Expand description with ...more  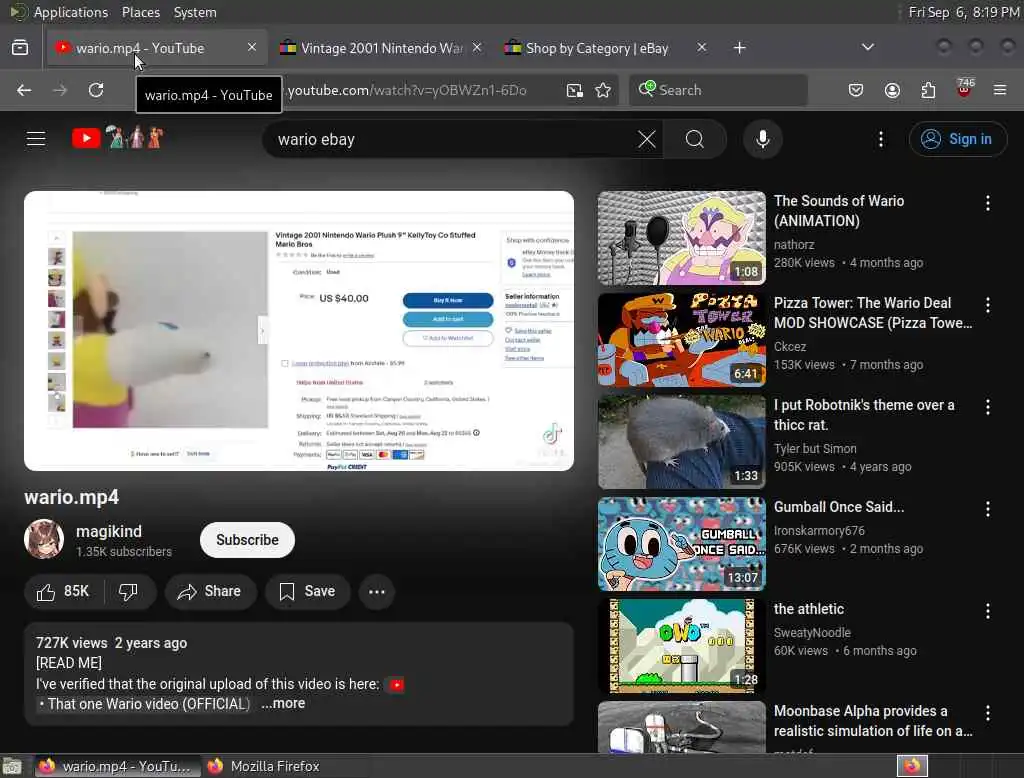tap(283, 704)
